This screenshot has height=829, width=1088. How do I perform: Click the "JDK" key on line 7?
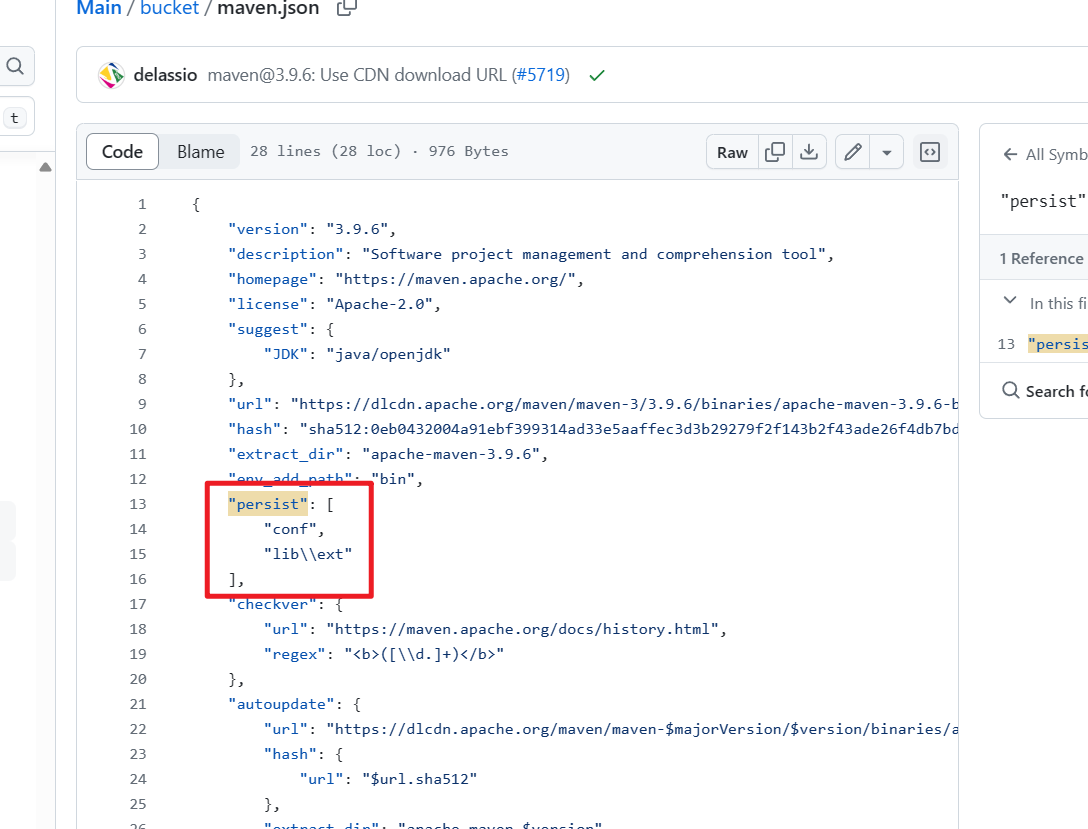click(285, 354)
